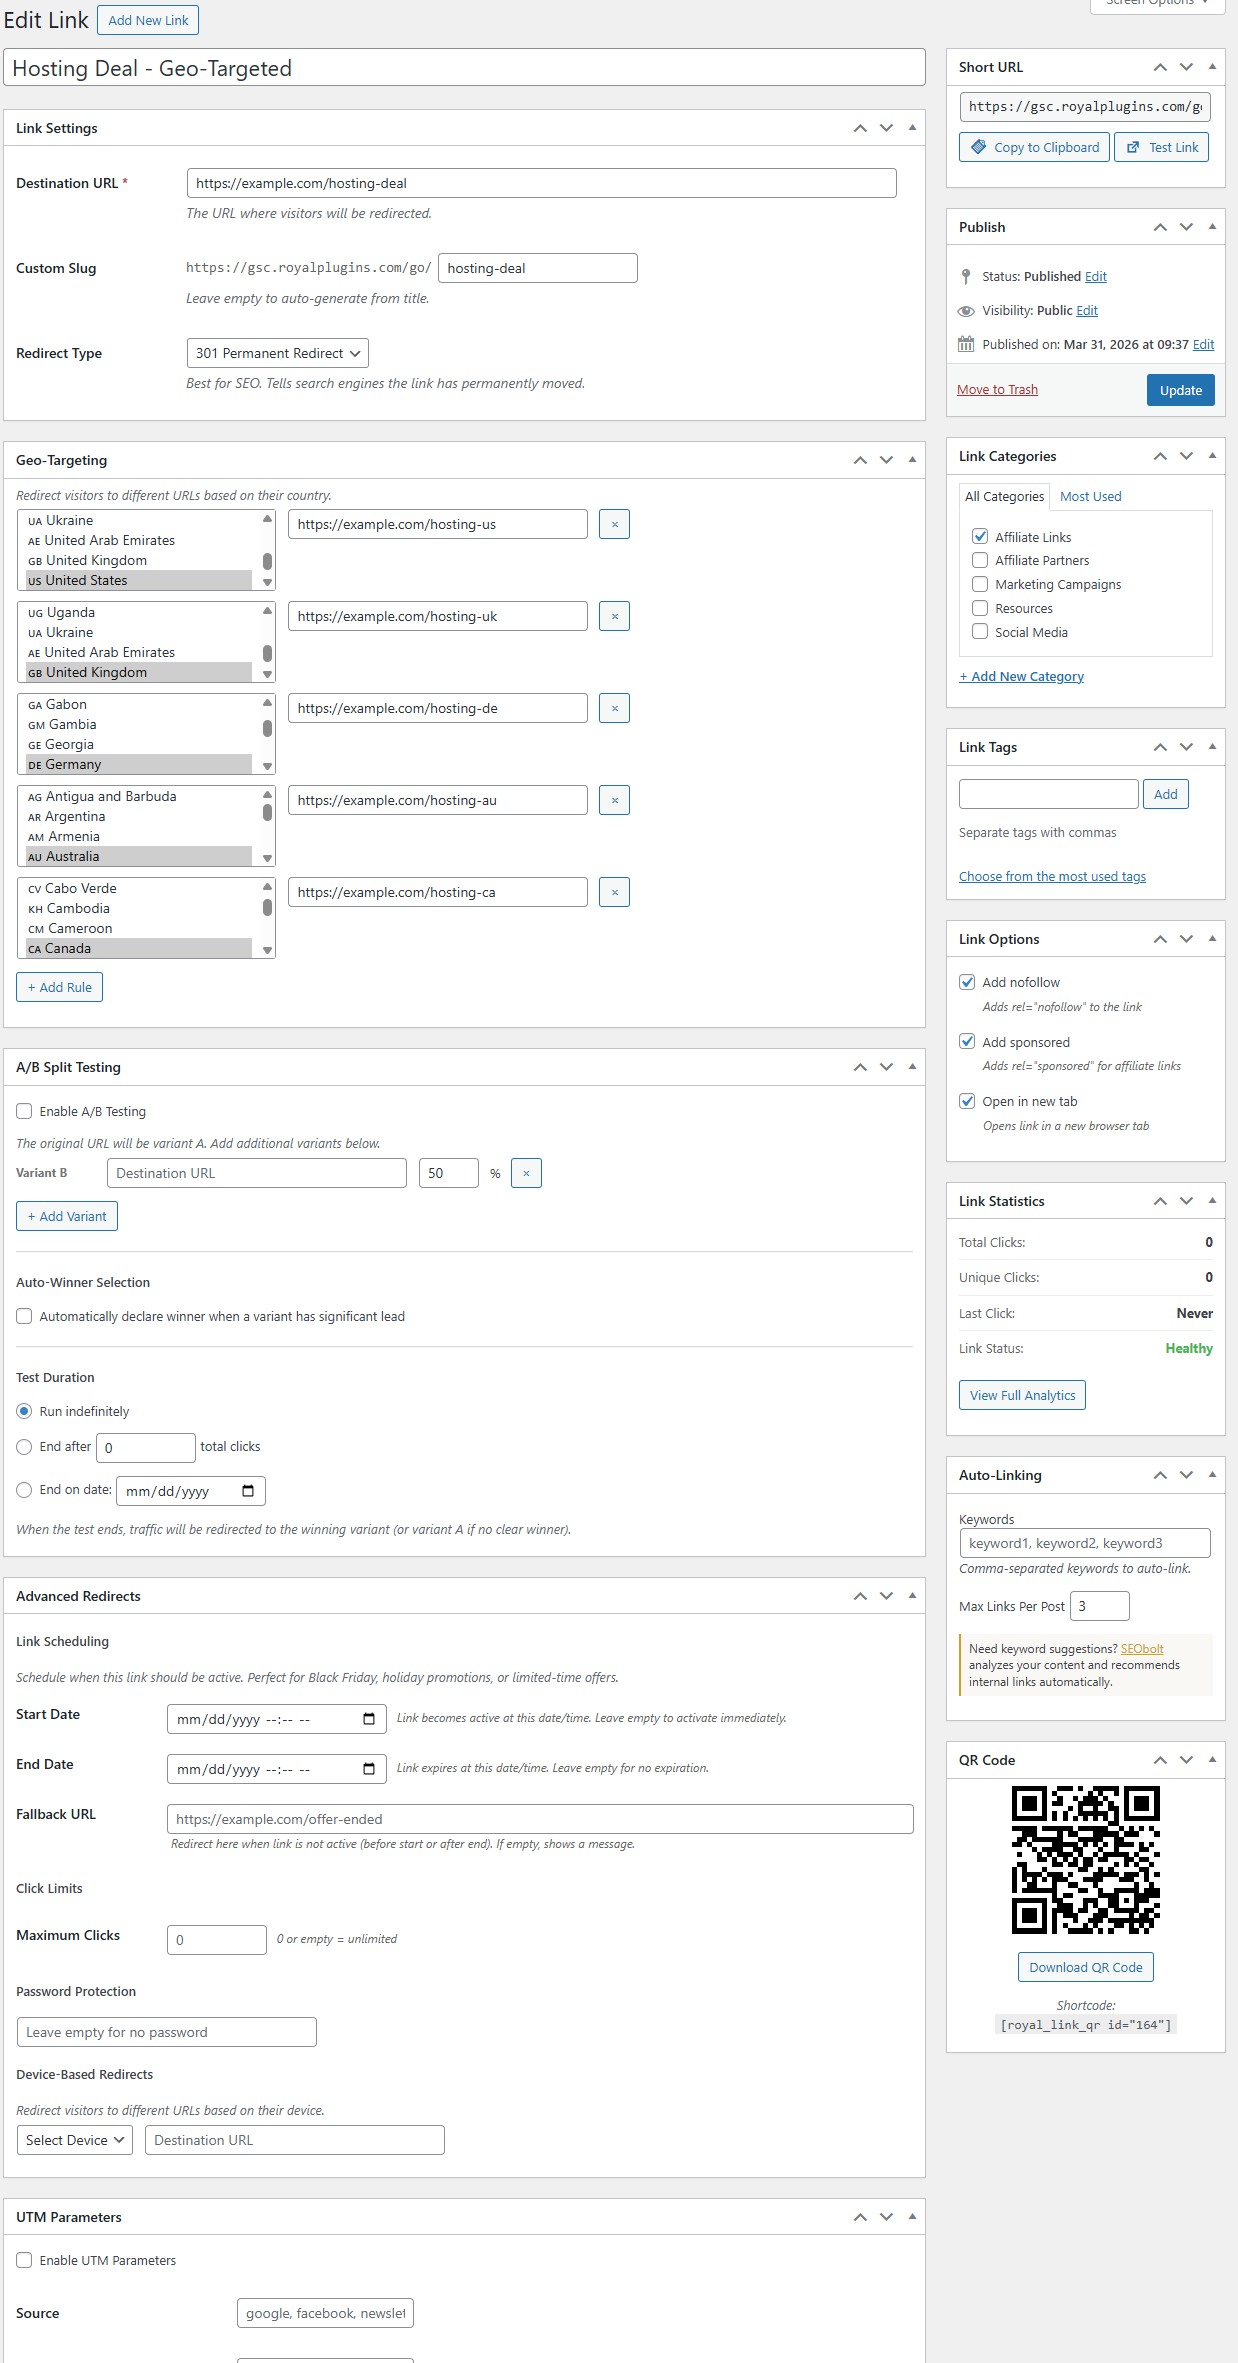The image size is (1238, 2363).
Task: Collapse the Link Statistics panel
Action: 1212,1201
